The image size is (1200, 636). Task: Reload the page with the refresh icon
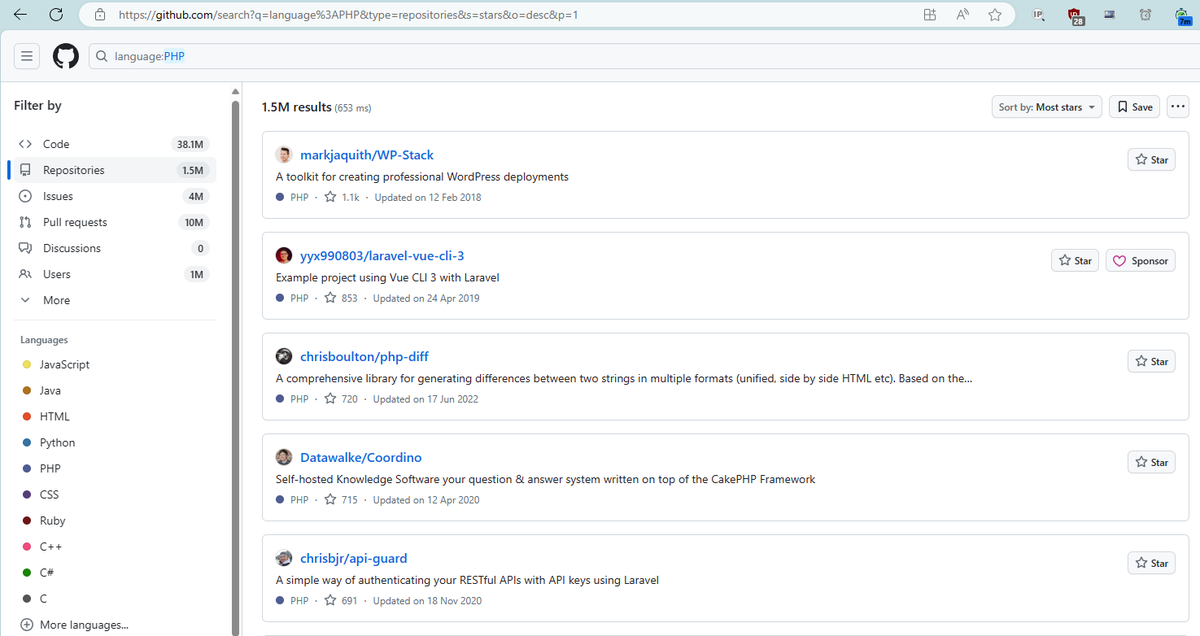tap(56, 15)
